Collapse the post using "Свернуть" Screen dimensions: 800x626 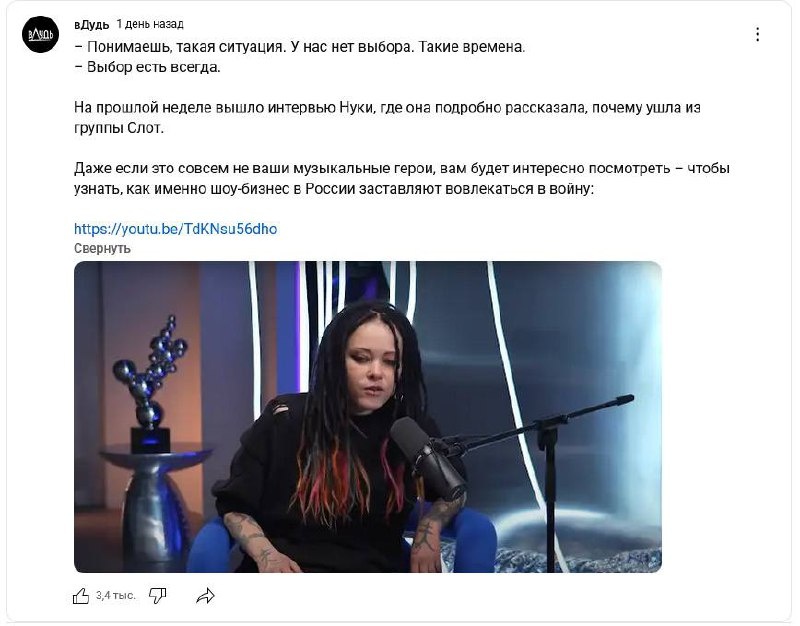(x=102, y=248)
